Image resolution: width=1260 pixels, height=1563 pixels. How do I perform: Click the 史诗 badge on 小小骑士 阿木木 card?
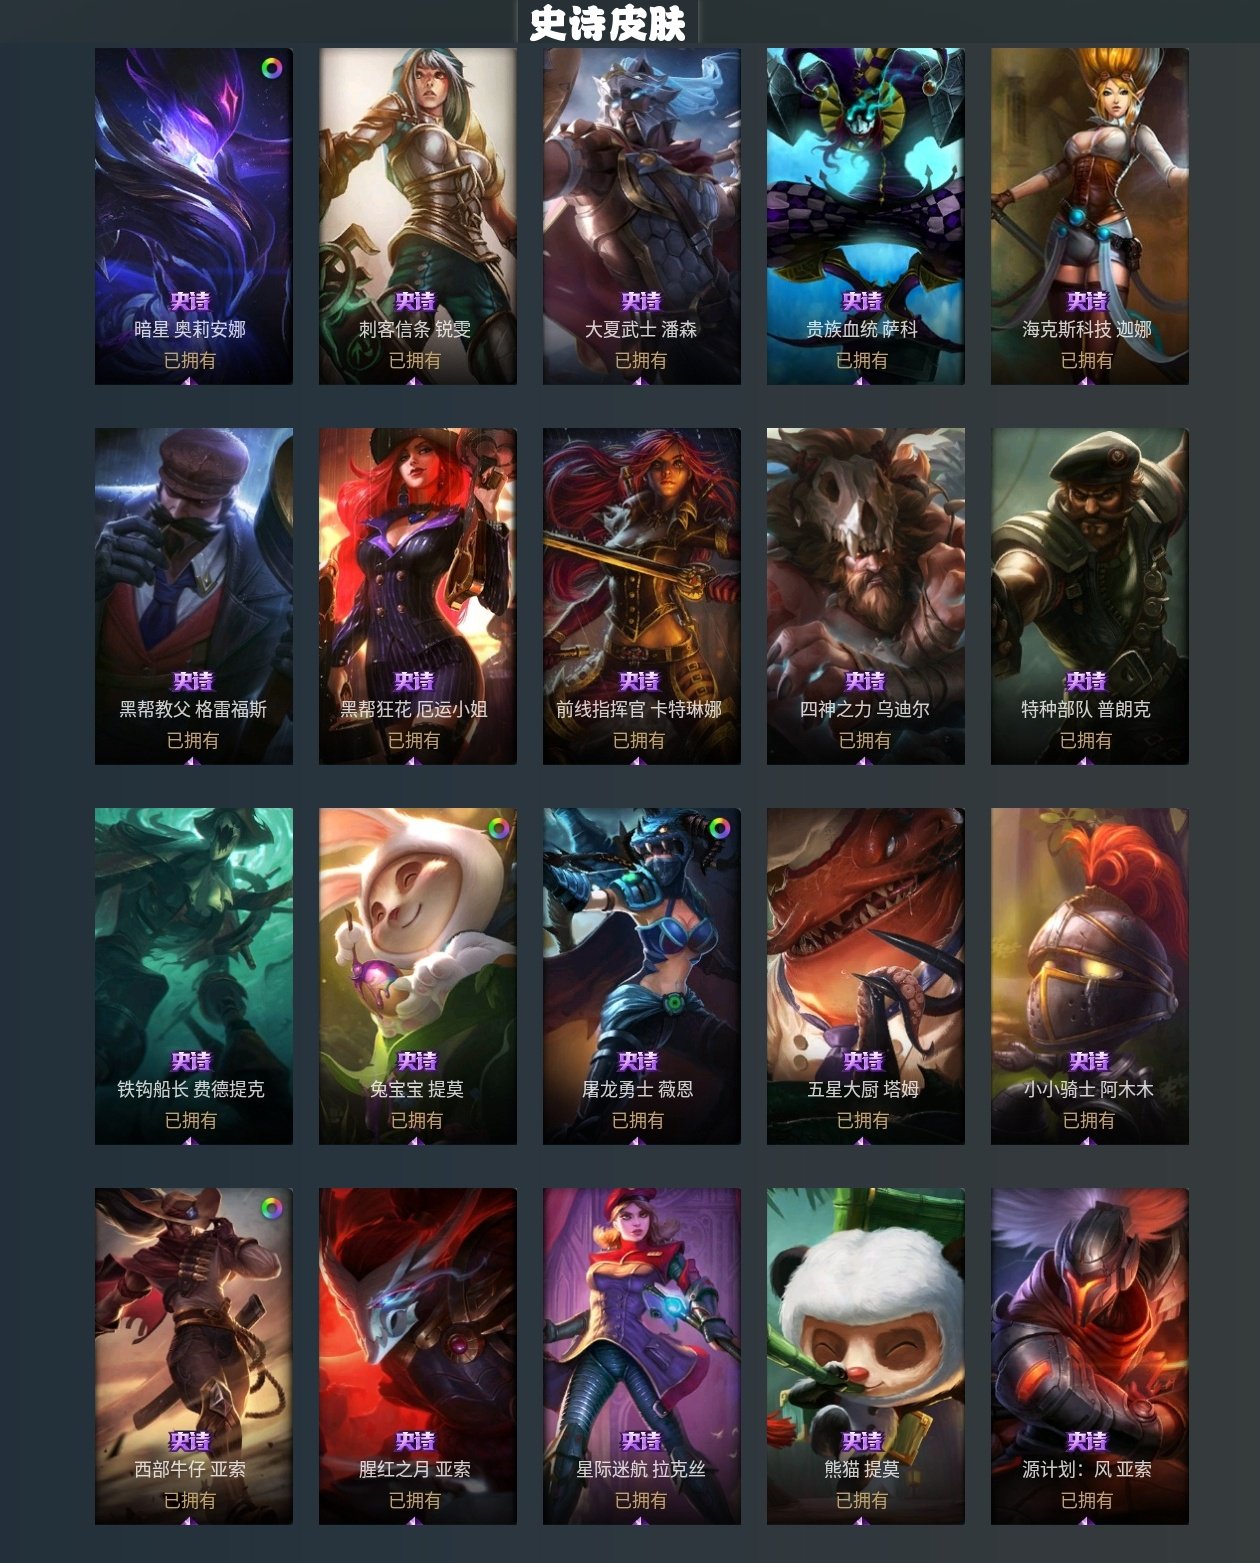click(x=1089, y=1061)
